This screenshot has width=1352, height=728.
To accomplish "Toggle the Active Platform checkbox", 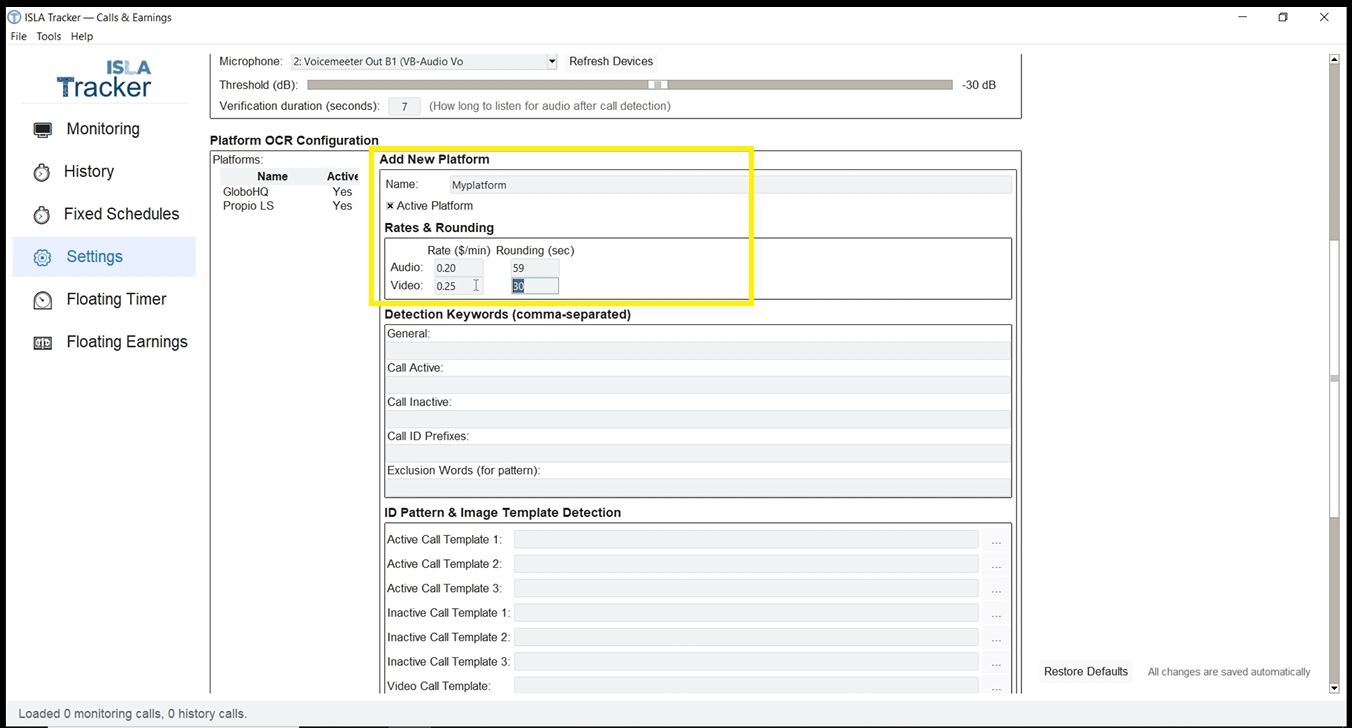I will pyautogui.click(x=390, y=206).
